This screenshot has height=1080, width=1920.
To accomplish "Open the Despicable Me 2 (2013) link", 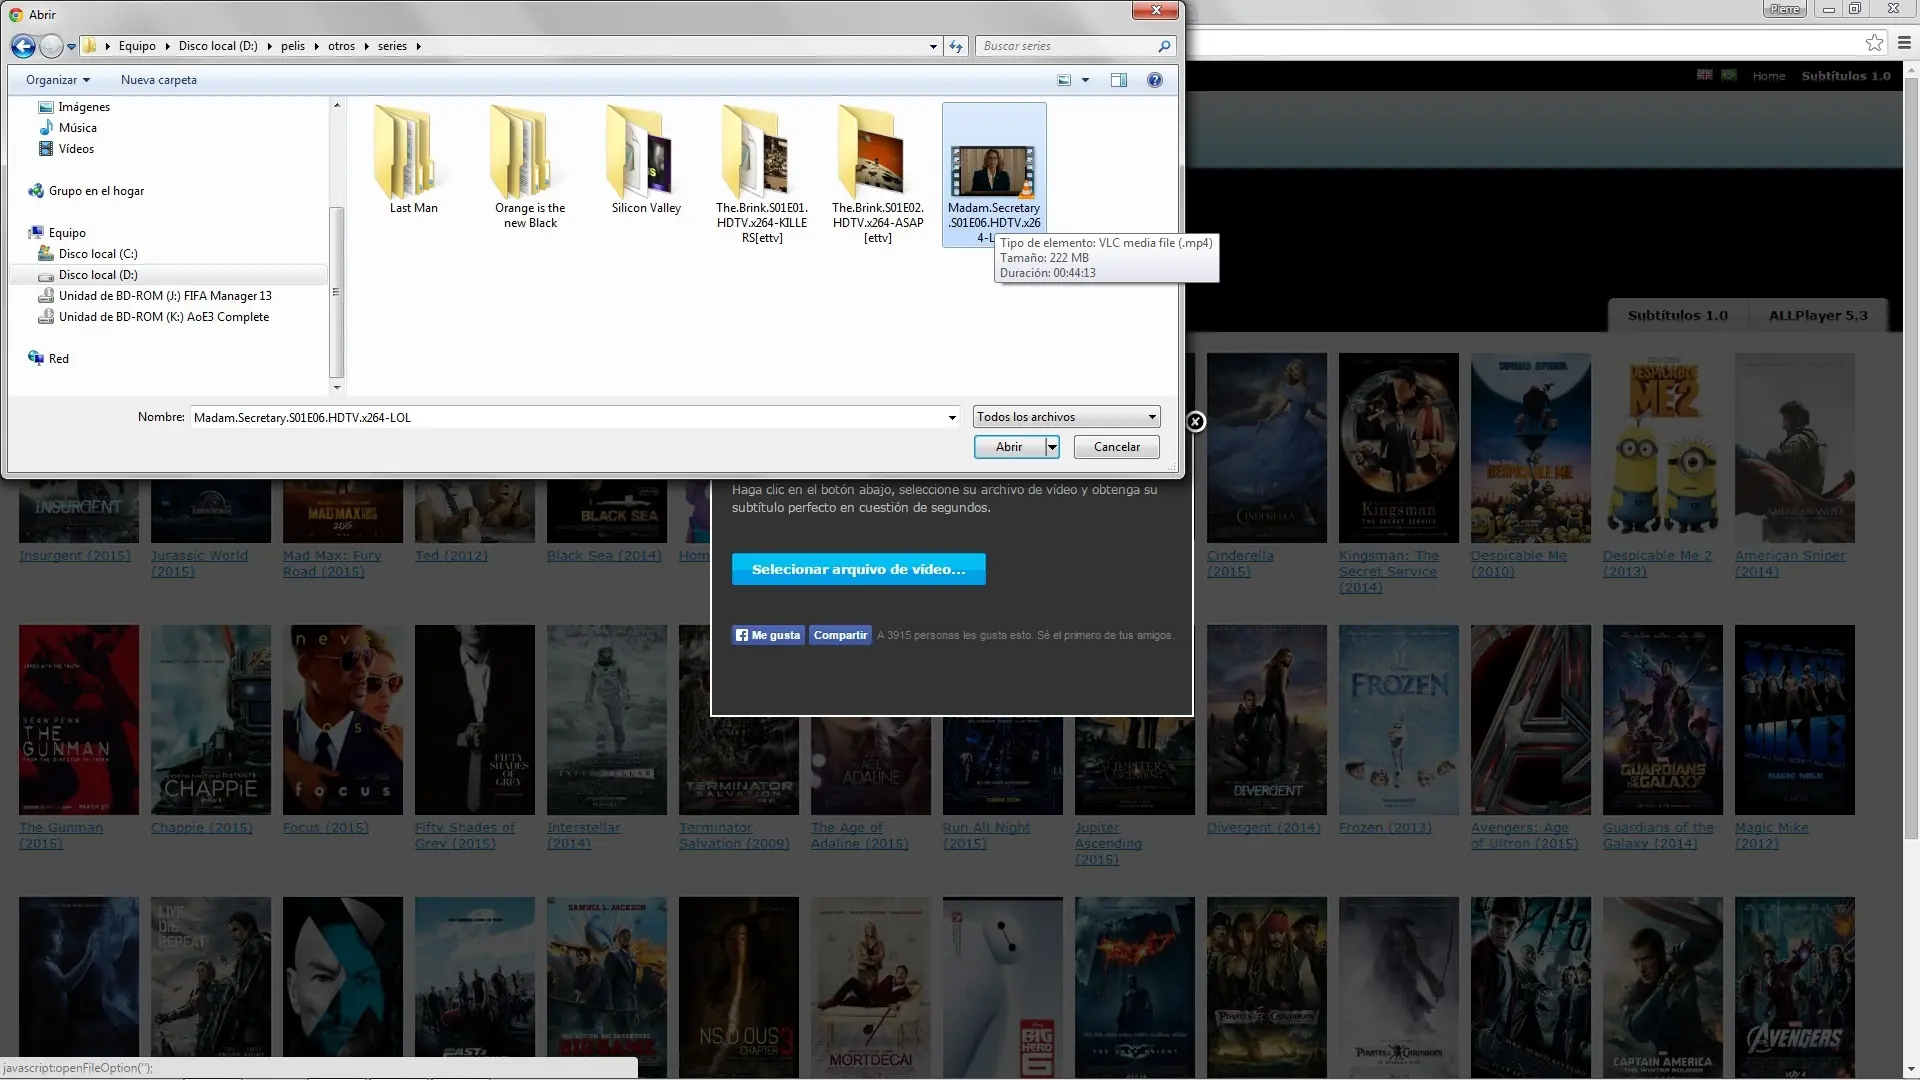I will click(x=1657, y=564).
